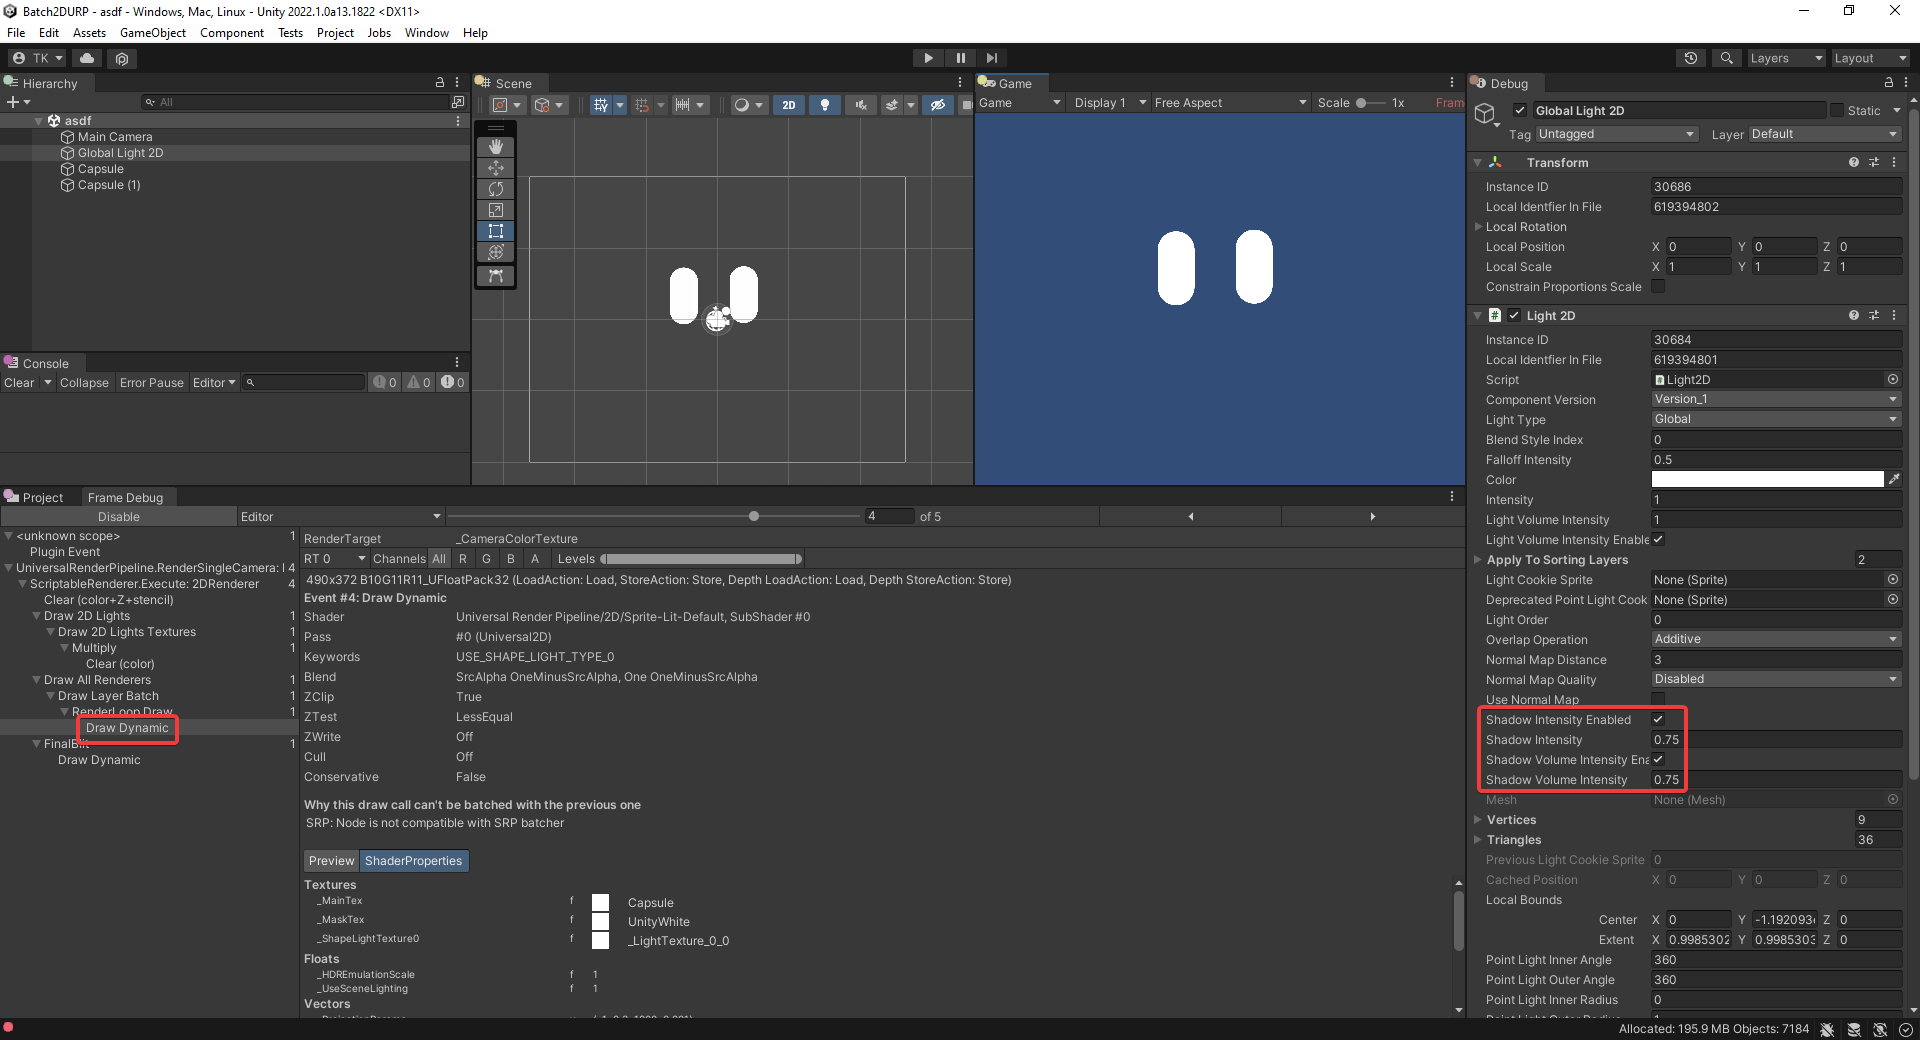Select the Rect tool in Scene toolbar
The image size is (1920, 1040).
click(x=496, y=231)
